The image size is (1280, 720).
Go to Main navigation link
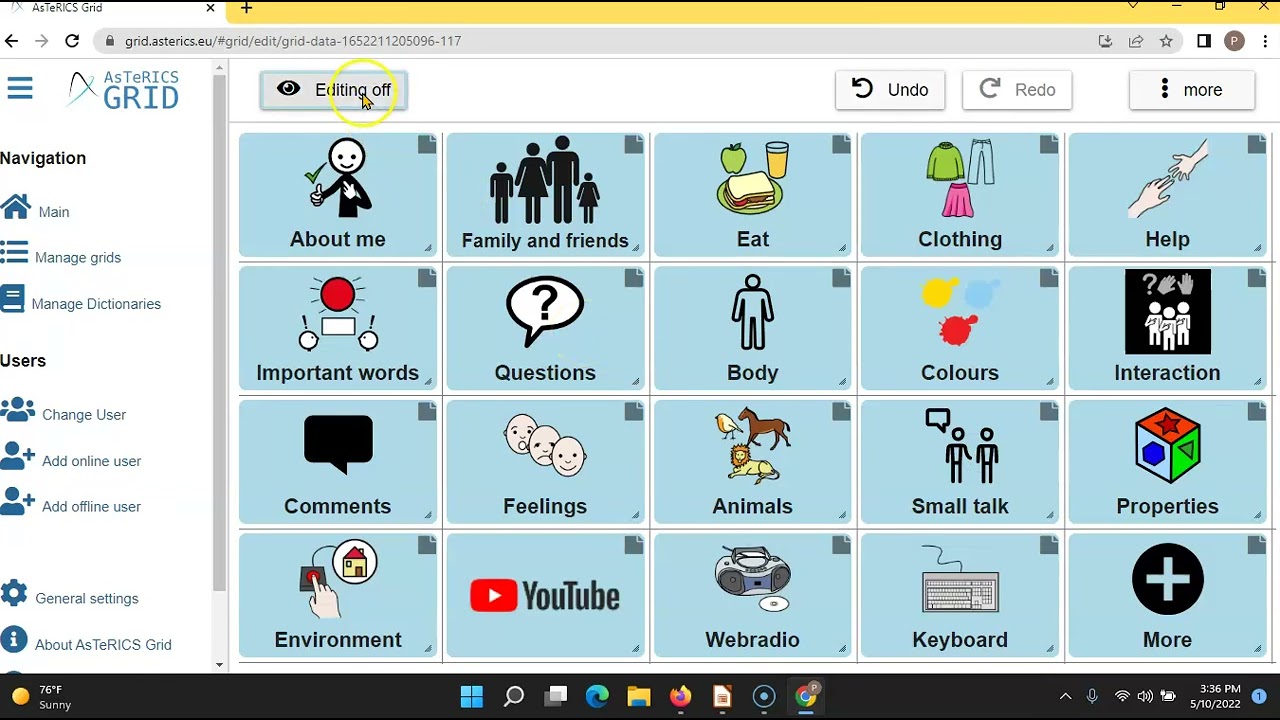[x=35, y=211]
